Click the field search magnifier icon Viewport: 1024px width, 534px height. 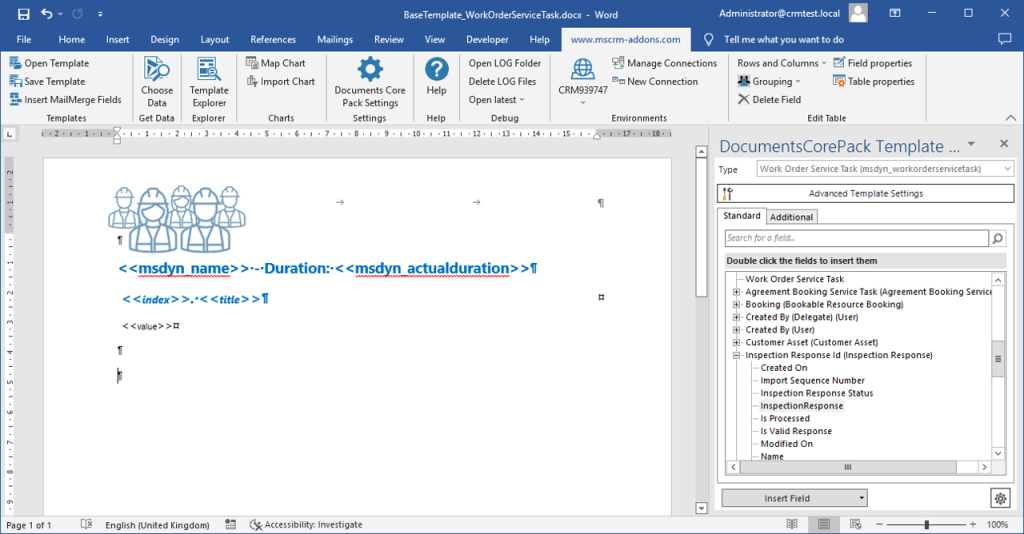[x=997, y=238]
